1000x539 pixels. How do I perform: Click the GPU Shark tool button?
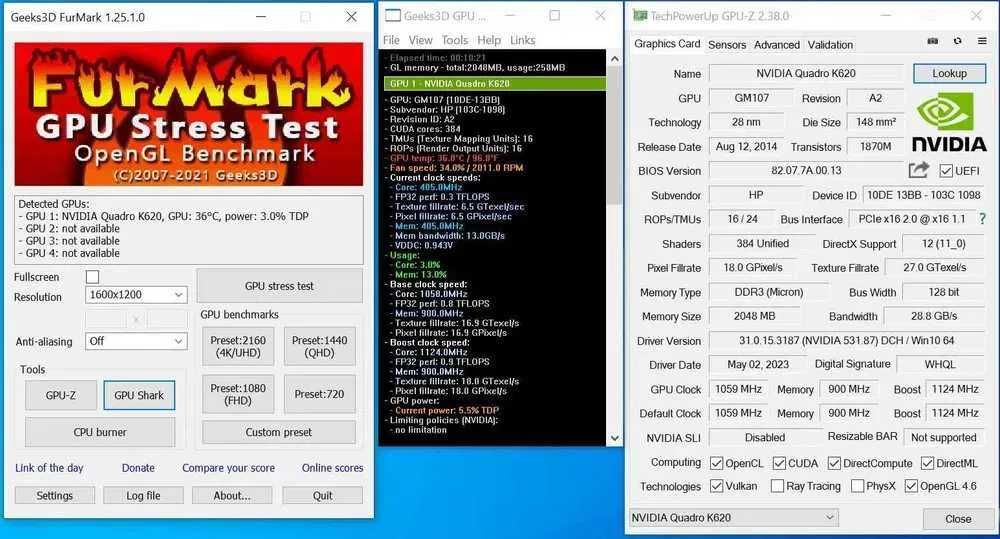139,395
